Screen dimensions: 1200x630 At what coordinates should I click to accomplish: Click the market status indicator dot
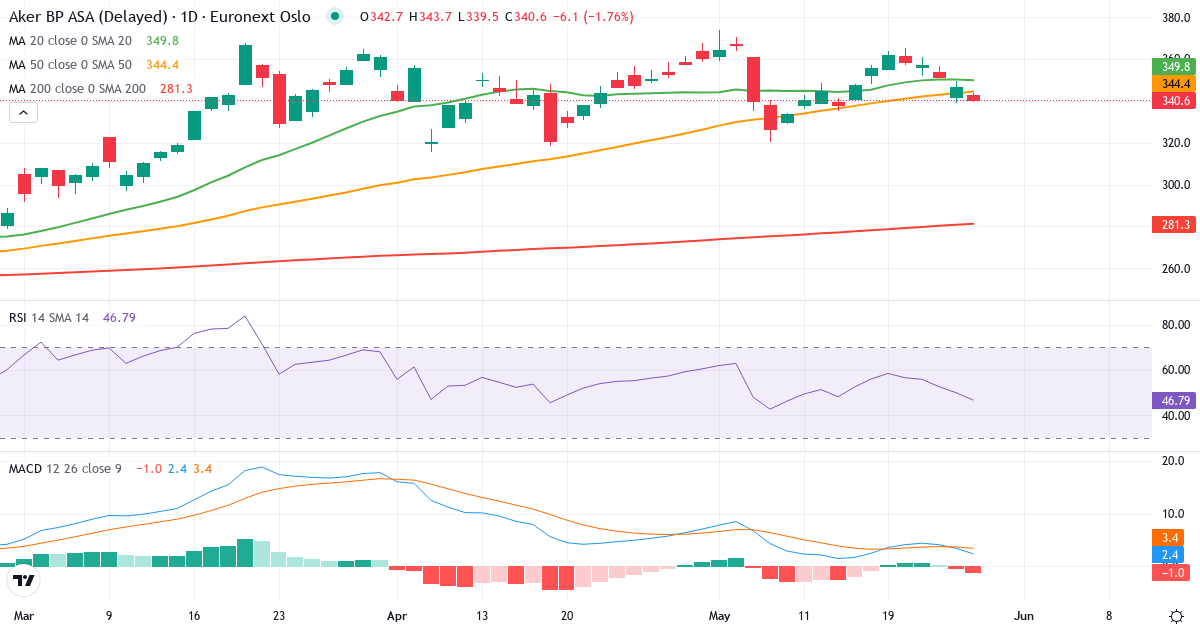click(335, 17)
